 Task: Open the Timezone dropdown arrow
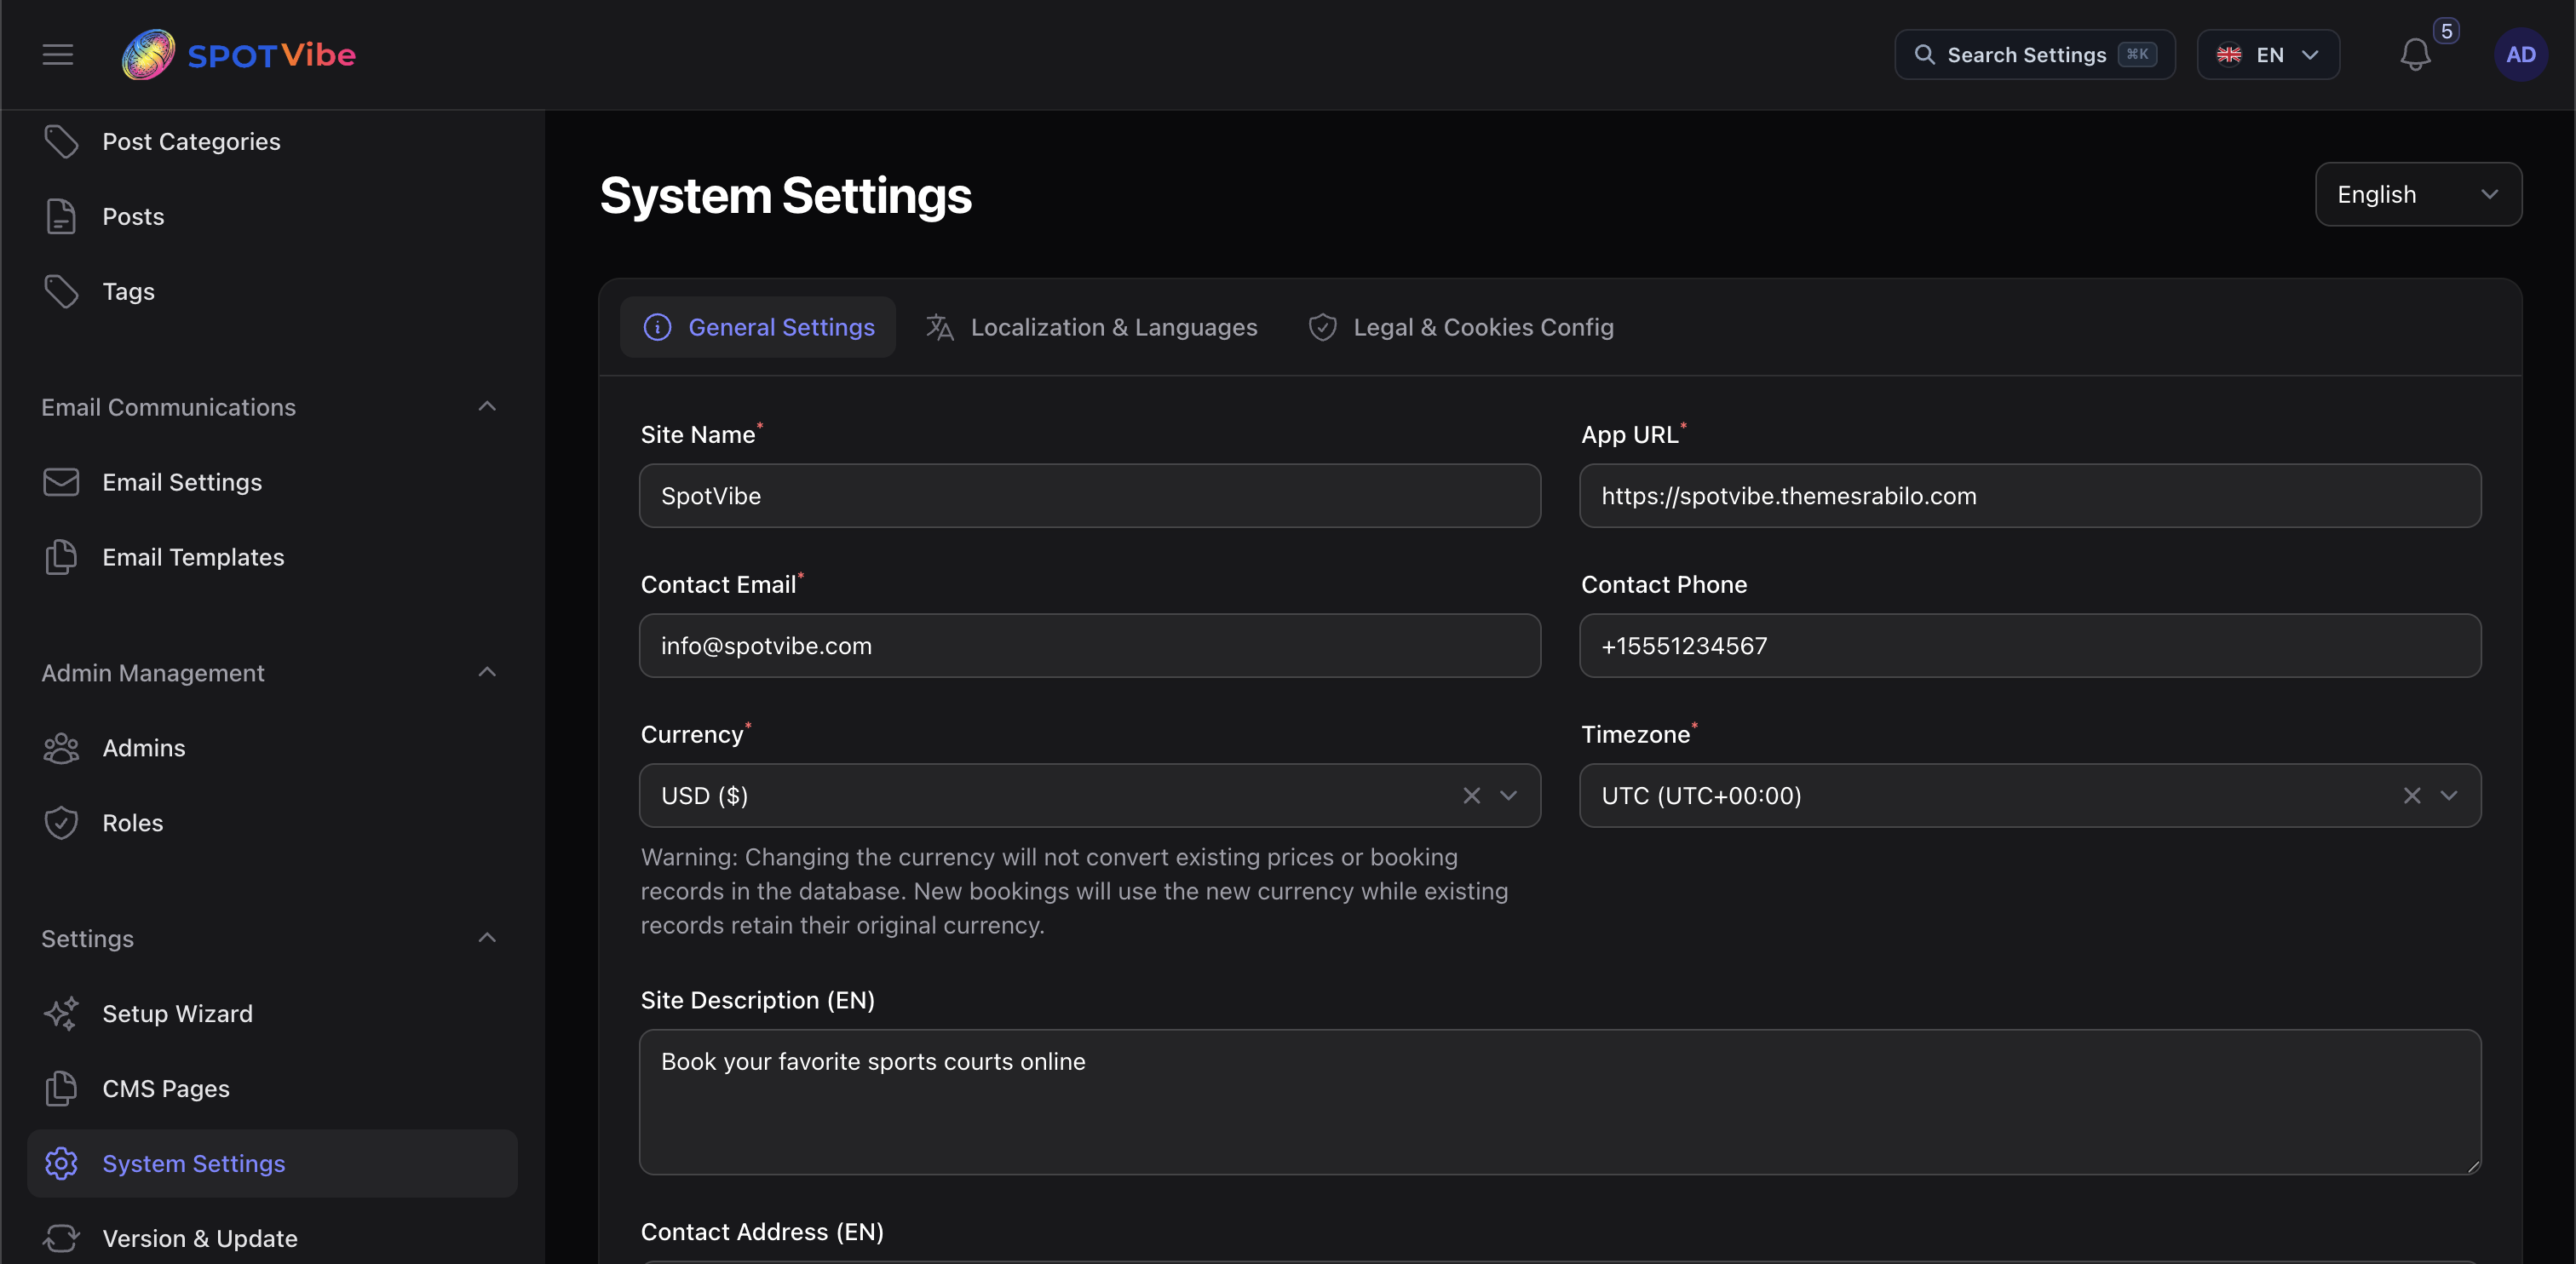click(x=2449, y=796)
